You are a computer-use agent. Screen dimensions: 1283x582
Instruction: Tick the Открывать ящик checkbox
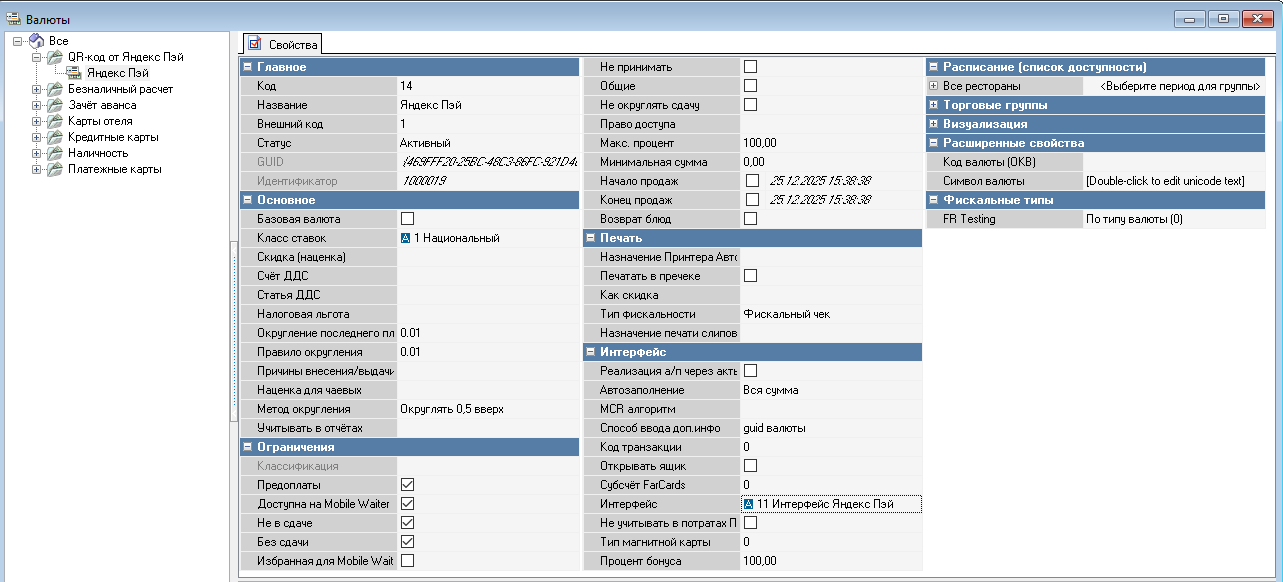click(750, 466)
